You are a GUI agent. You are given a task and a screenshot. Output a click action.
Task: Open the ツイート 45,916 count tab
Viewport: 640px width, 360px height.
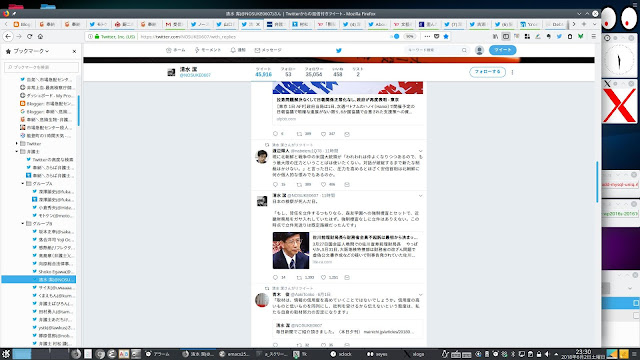[263, 72]
